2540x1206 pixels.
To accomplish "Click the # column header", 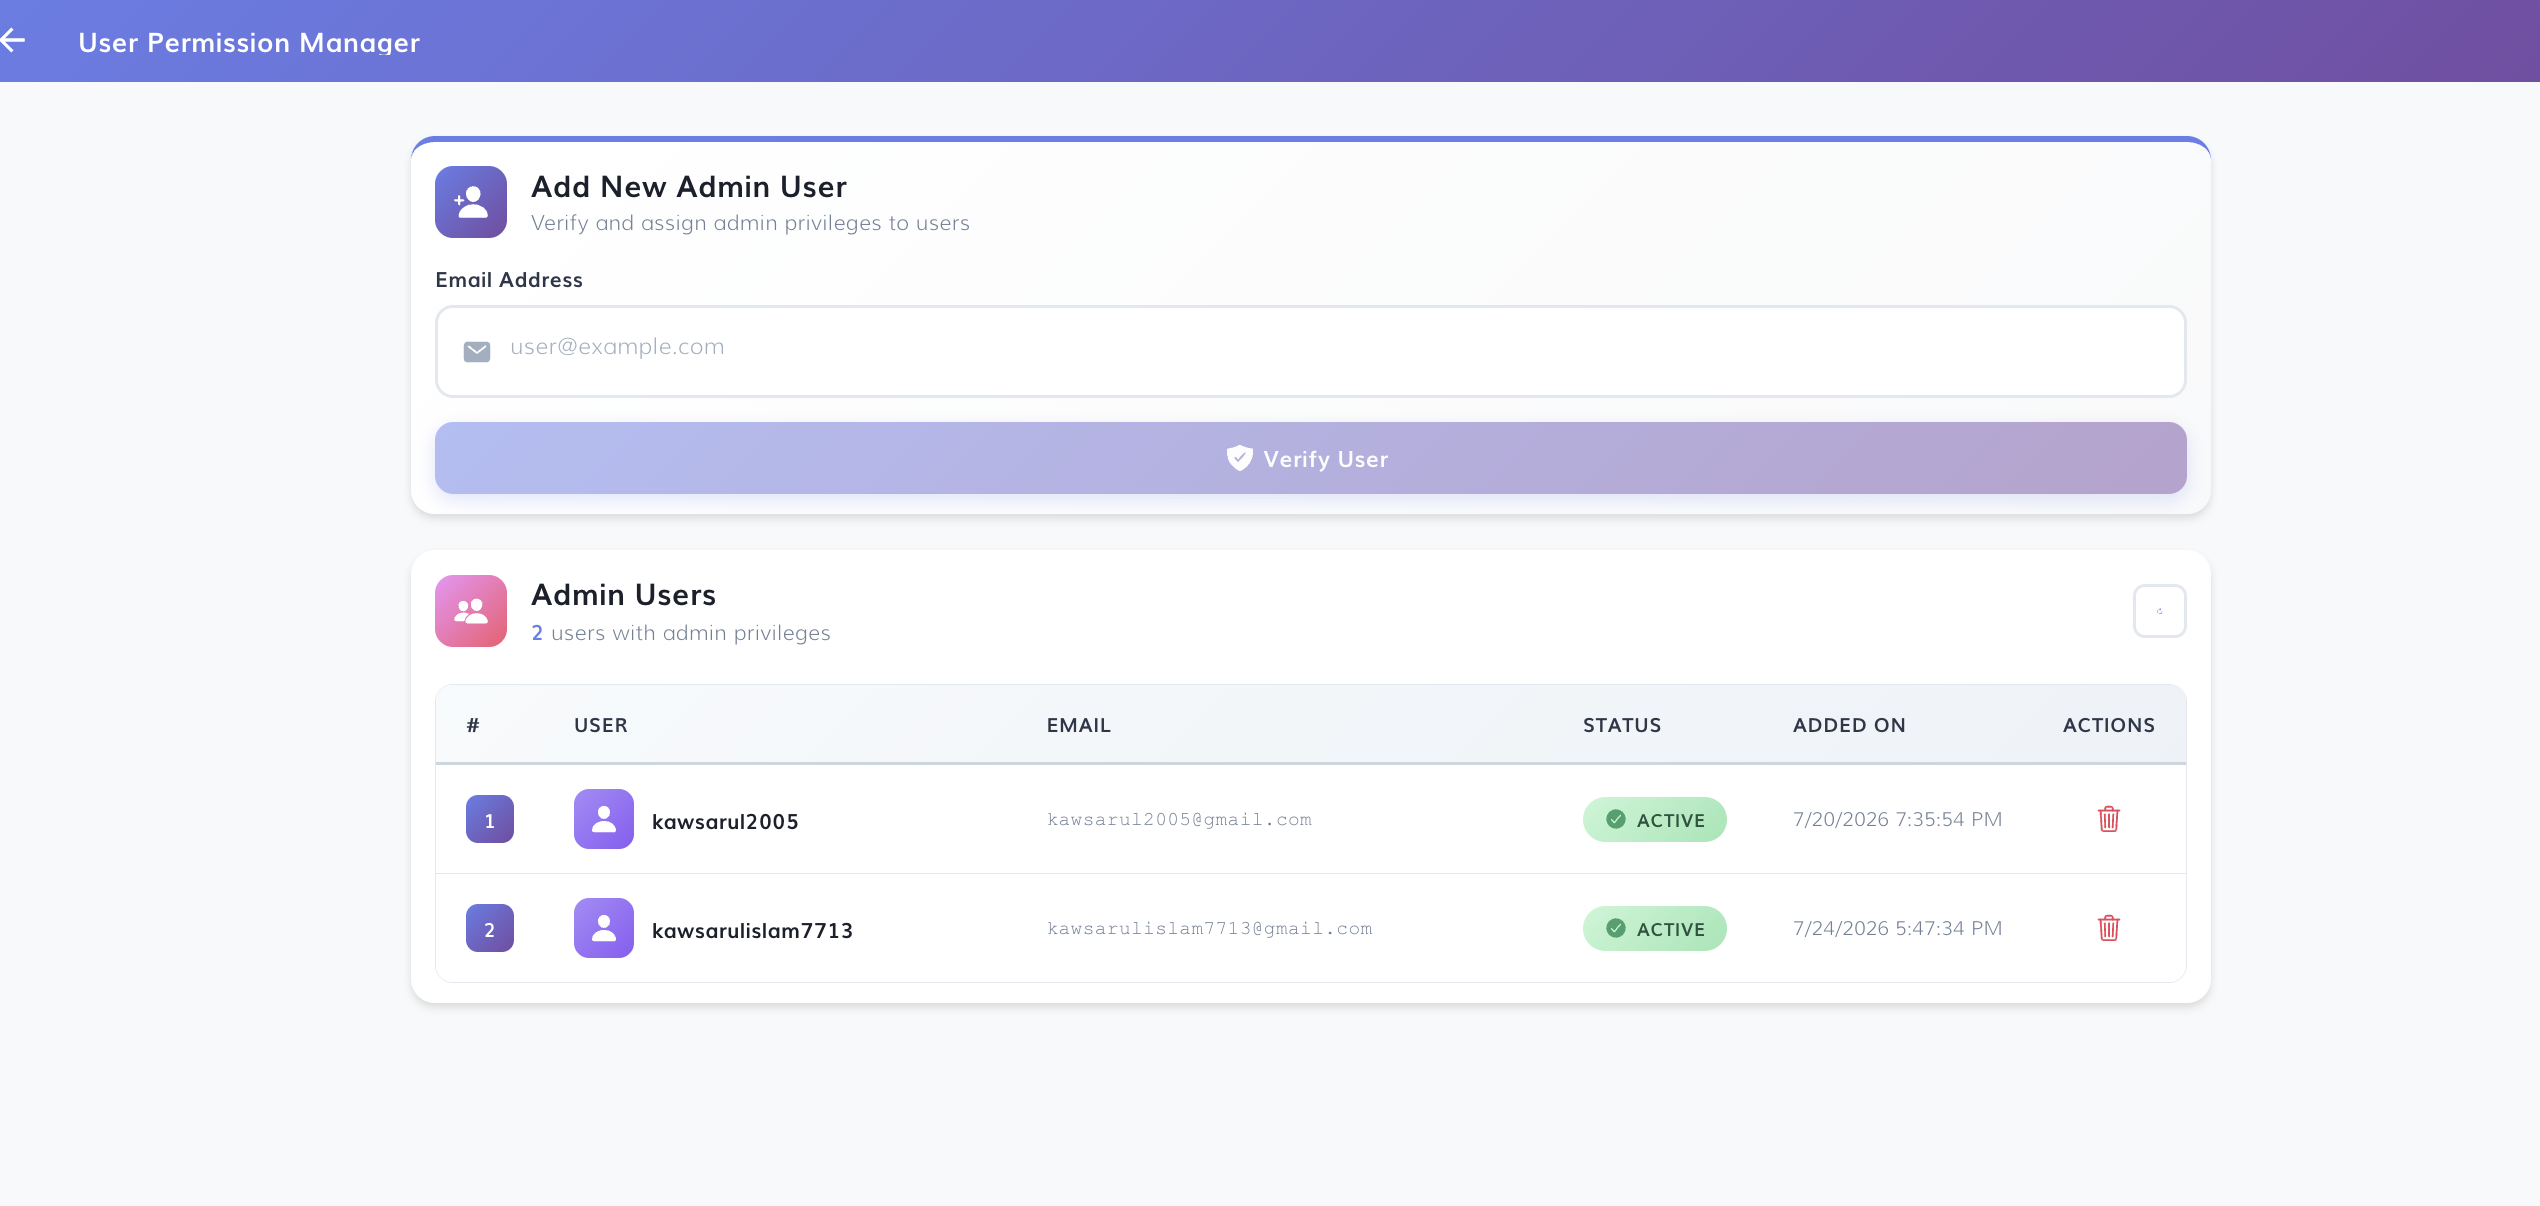I will [x=473, y=725].
